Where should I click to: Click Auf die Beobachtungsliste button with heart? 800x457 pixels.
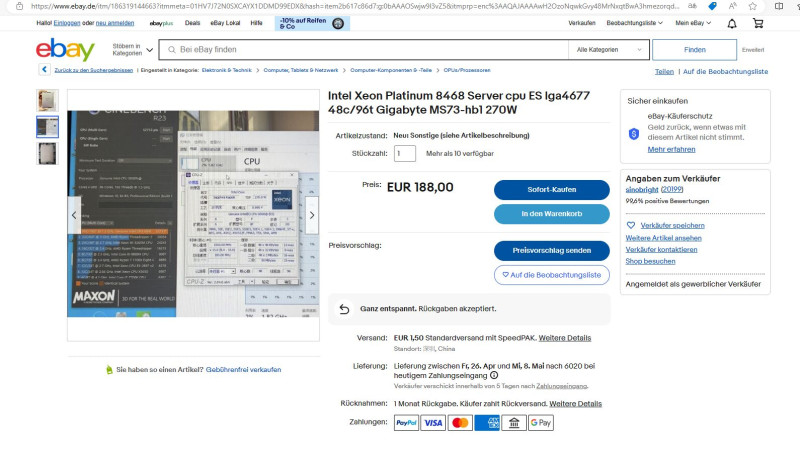pos(552,275)
